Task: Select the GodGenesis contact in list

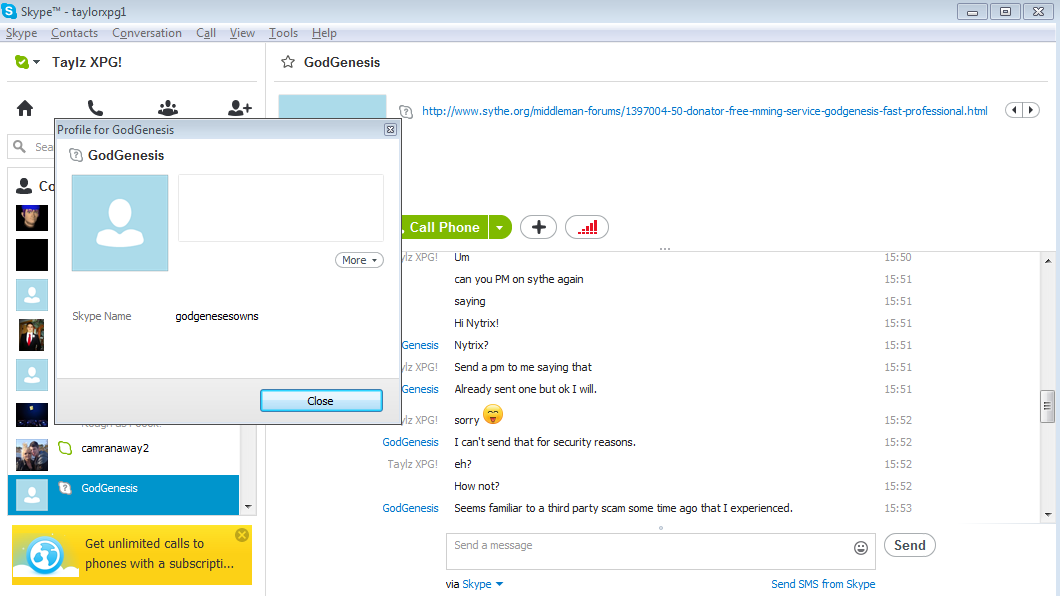Action: click(124, 495)
